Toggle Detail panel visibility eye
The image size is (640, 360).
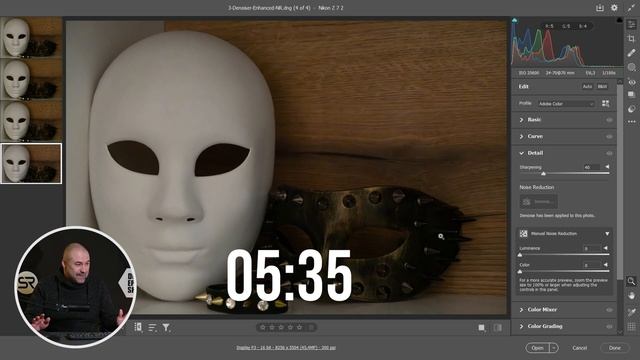[609, 153]
